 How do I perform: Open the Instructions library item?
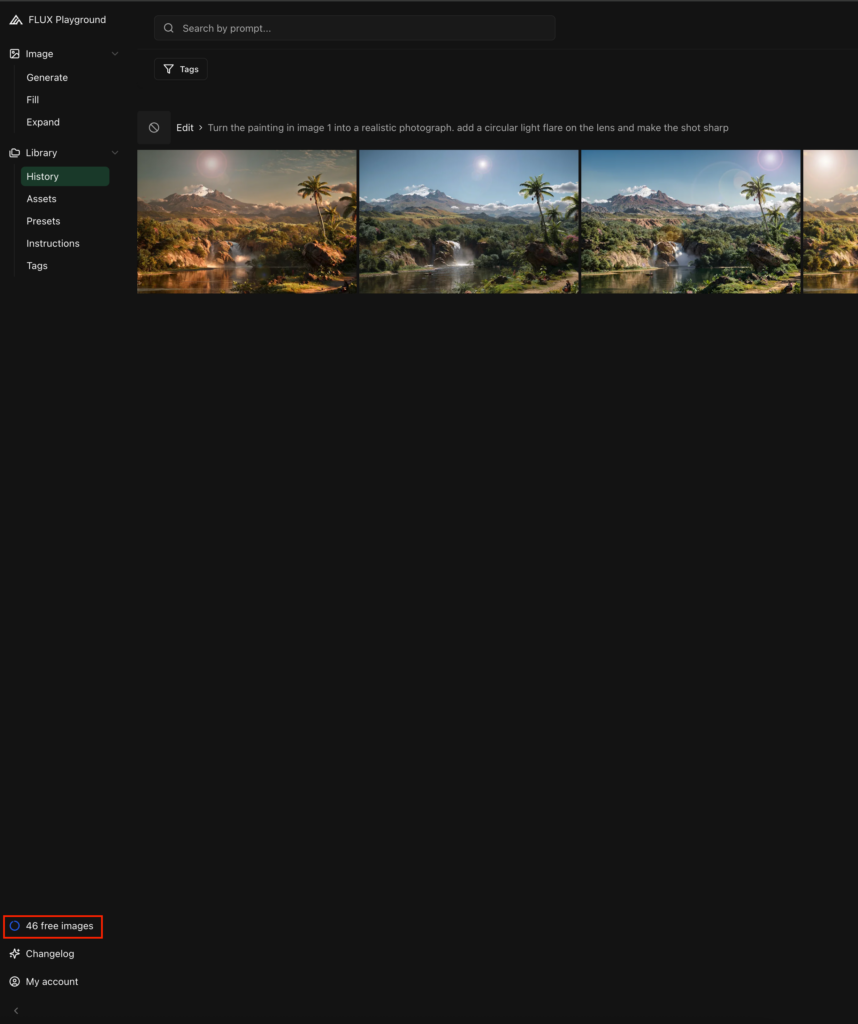click(x=53, y=244)
